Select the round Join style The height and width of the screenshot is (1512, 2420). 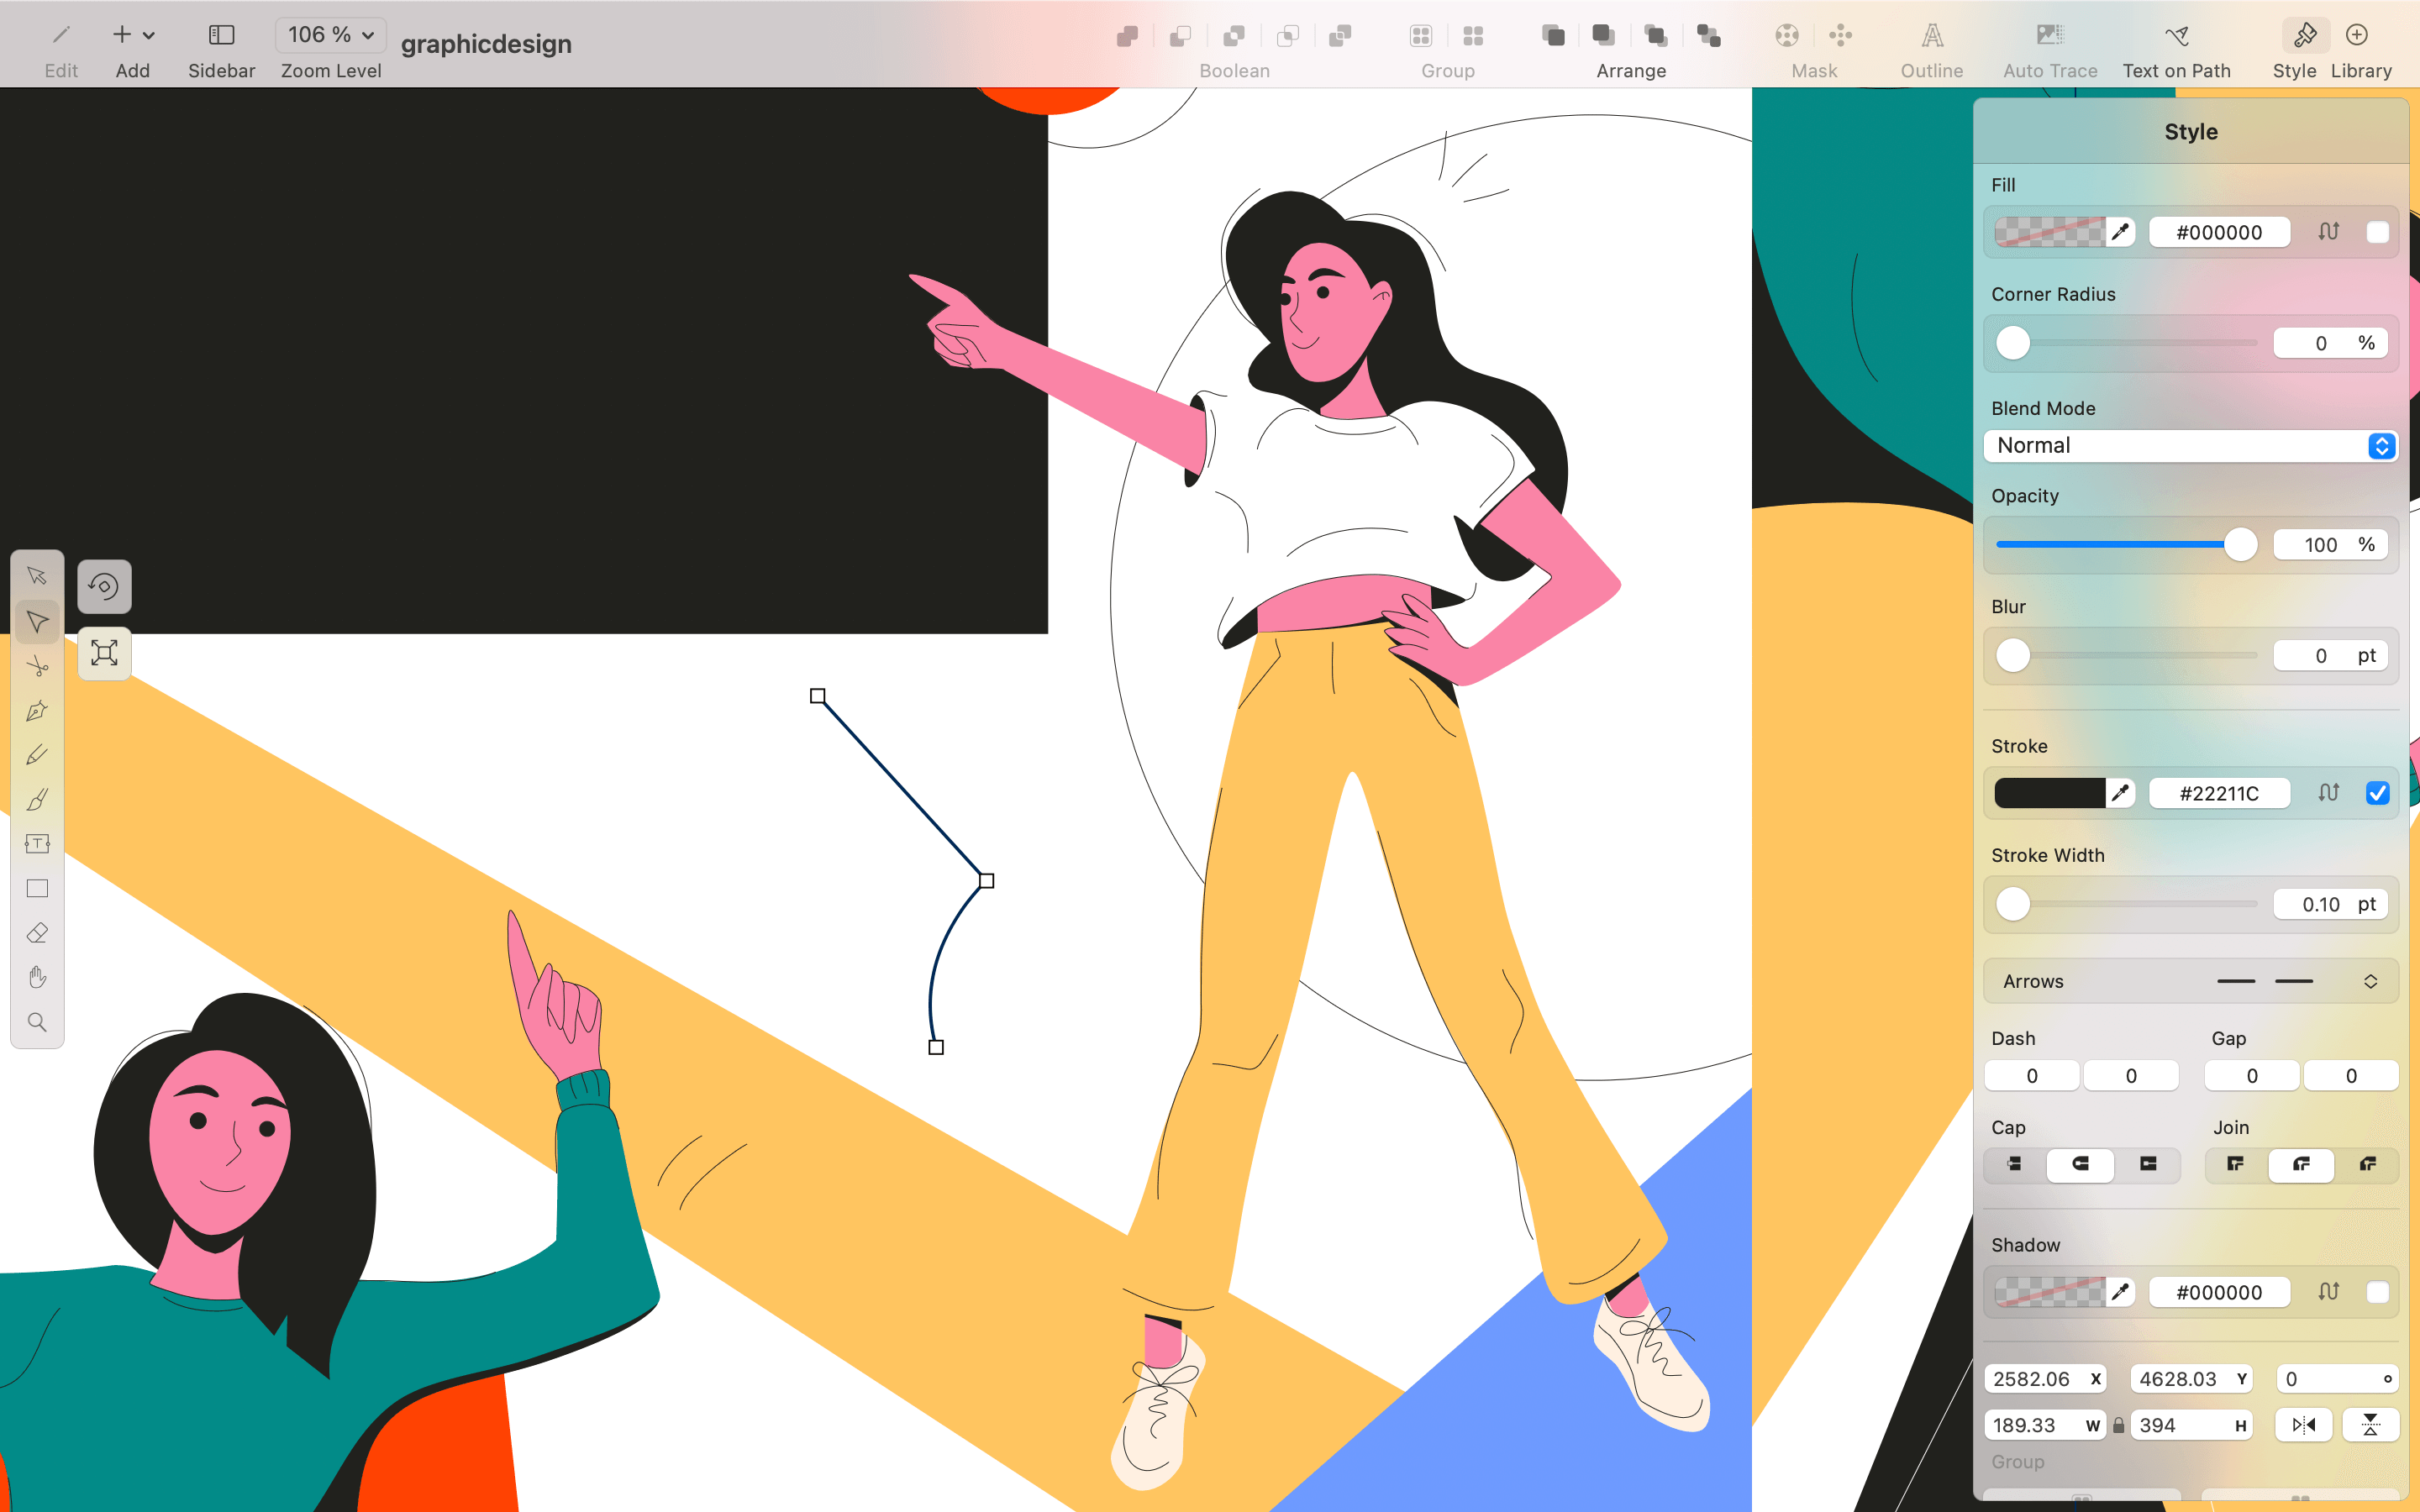click(2301, 1164)
